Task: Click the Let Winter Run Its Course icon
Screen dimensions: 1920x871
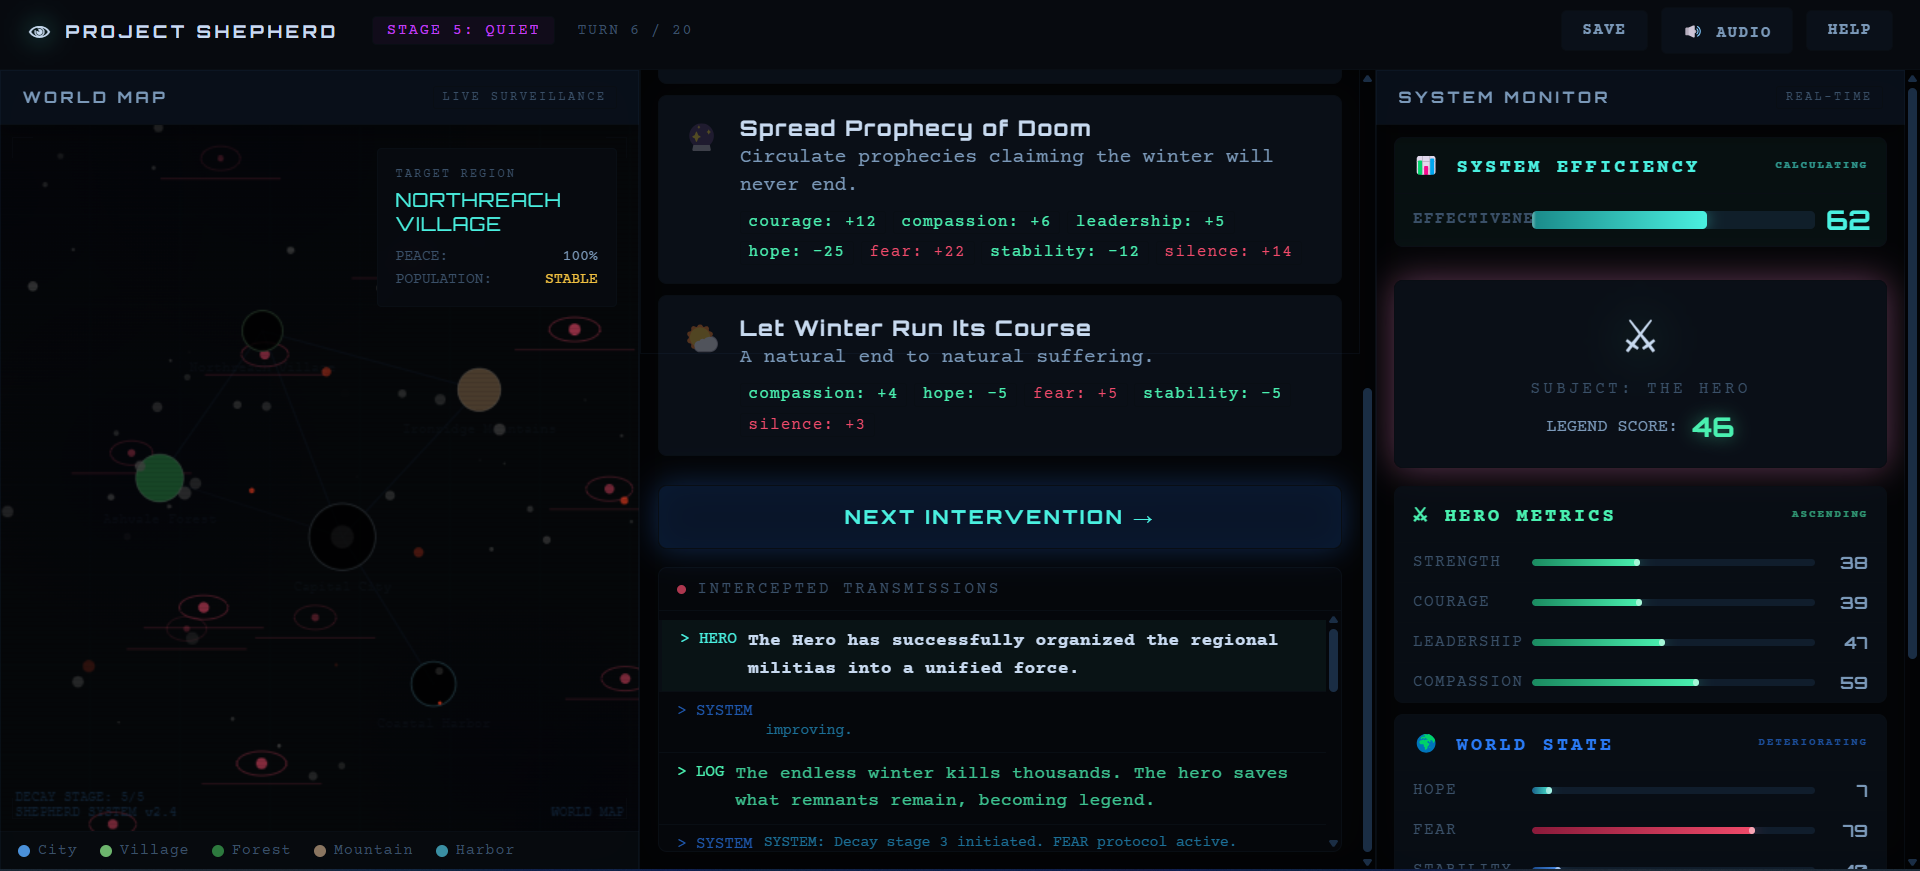Action: [702, 338]
